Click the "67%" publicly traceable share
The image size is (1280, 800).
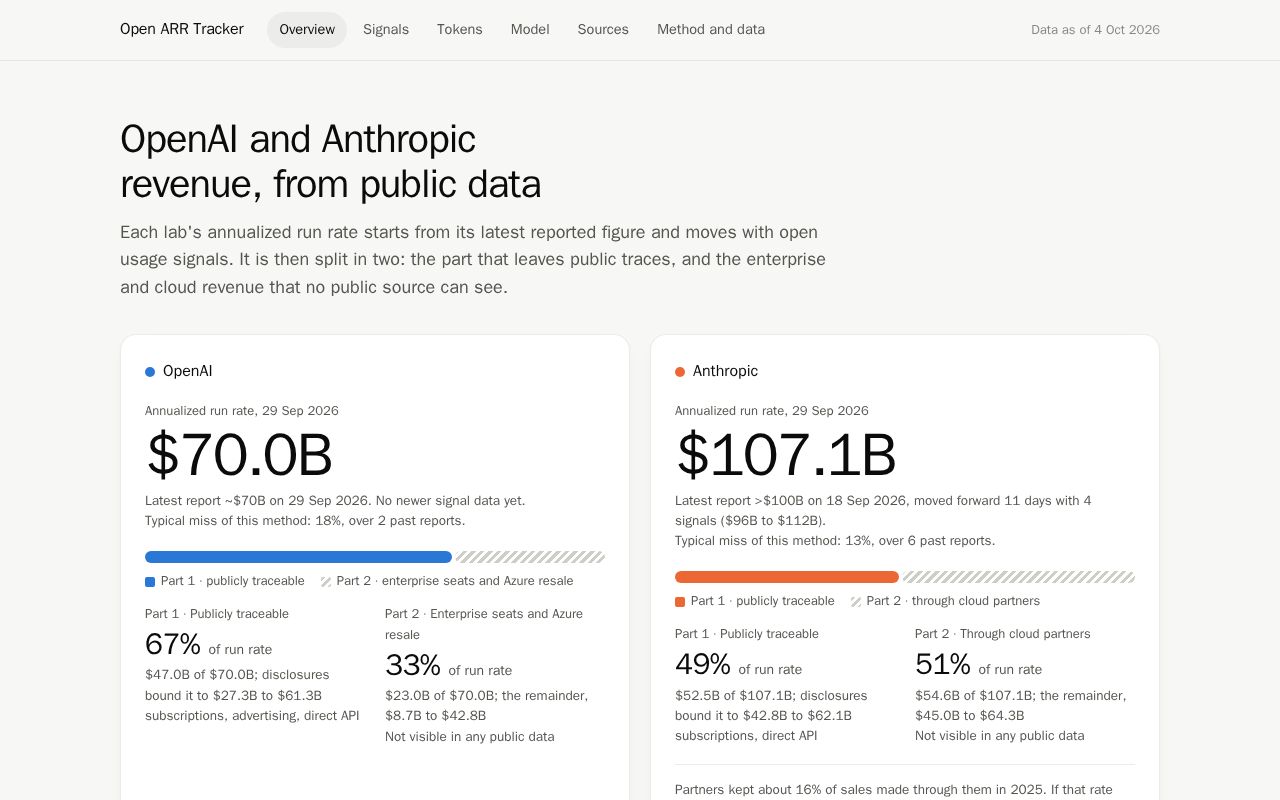point(173,645)
